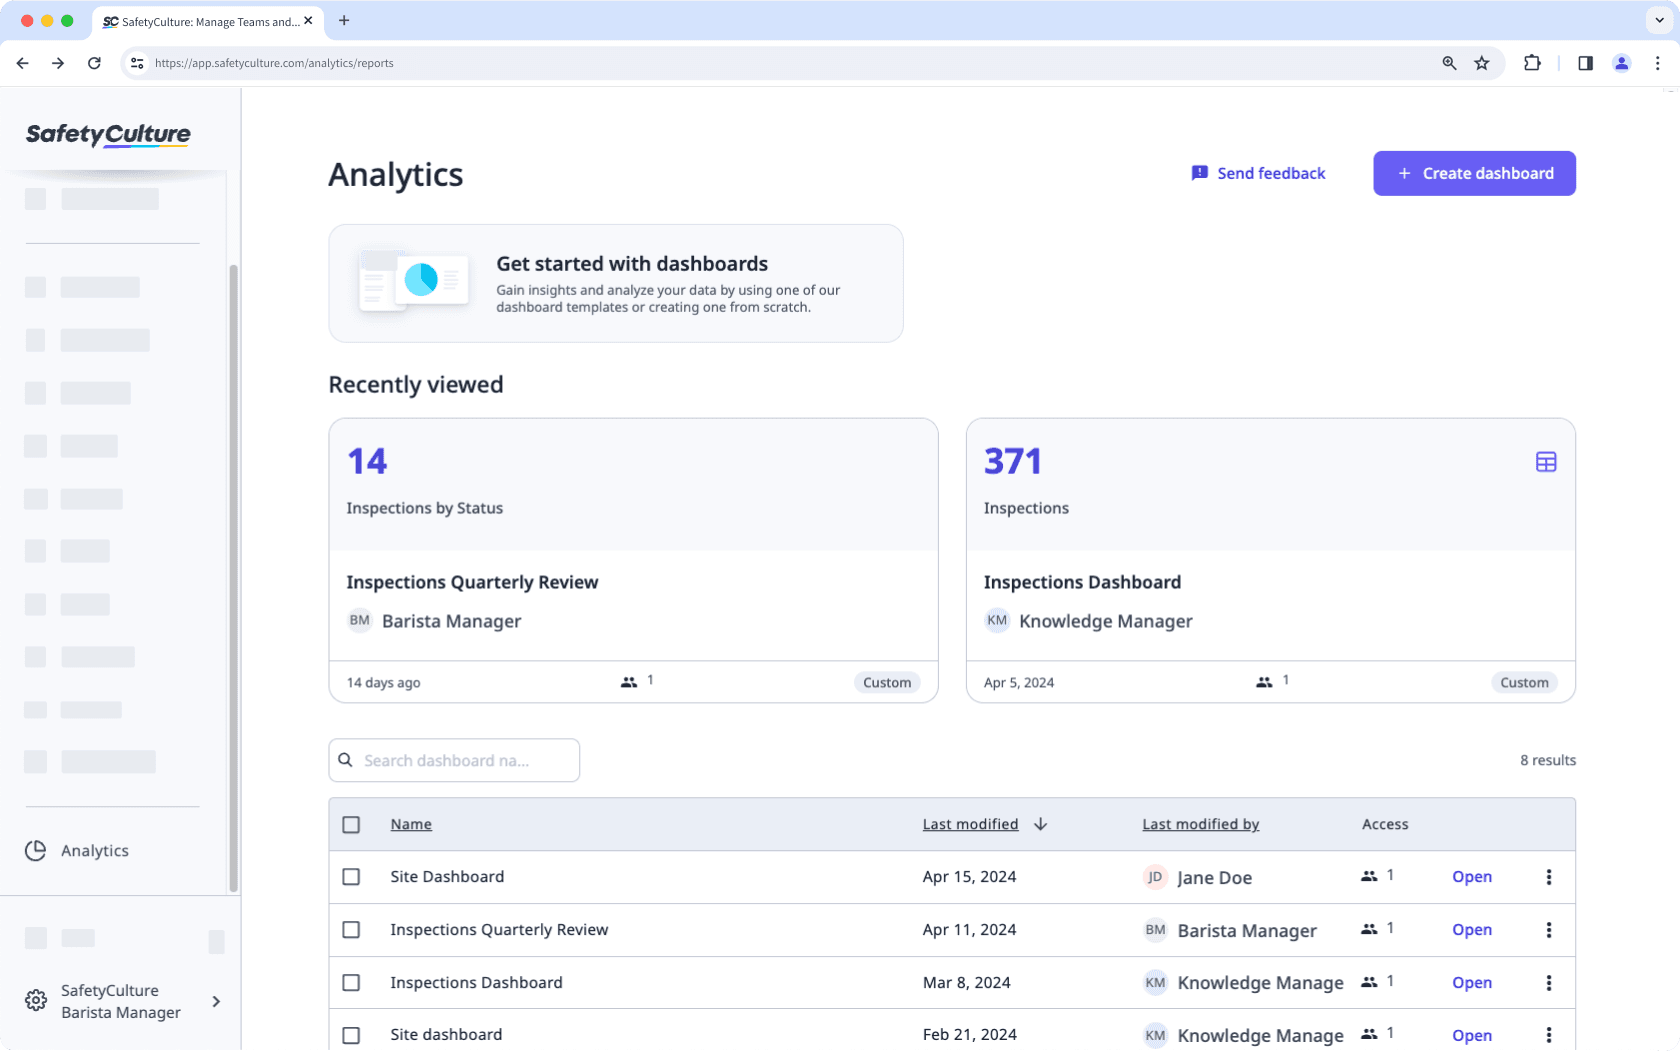Check the Inspections Quarterly Review checkbox
The image size is (1680, 1051).
[x=351, y=929]
